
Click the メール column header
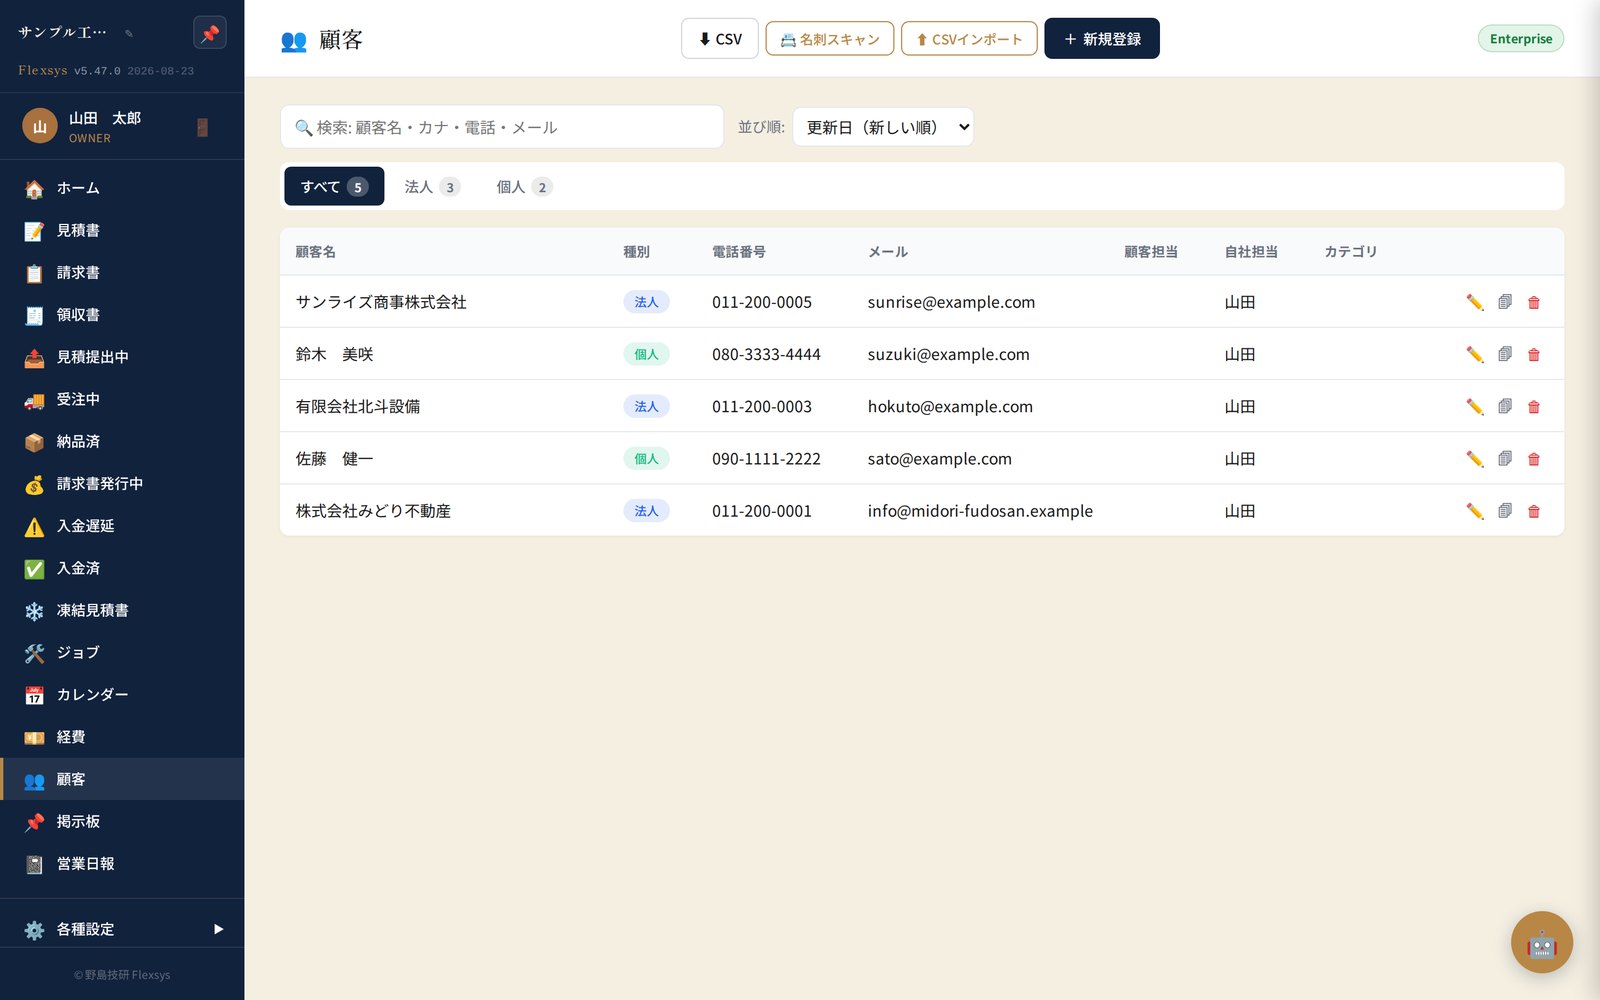[888, 252]
